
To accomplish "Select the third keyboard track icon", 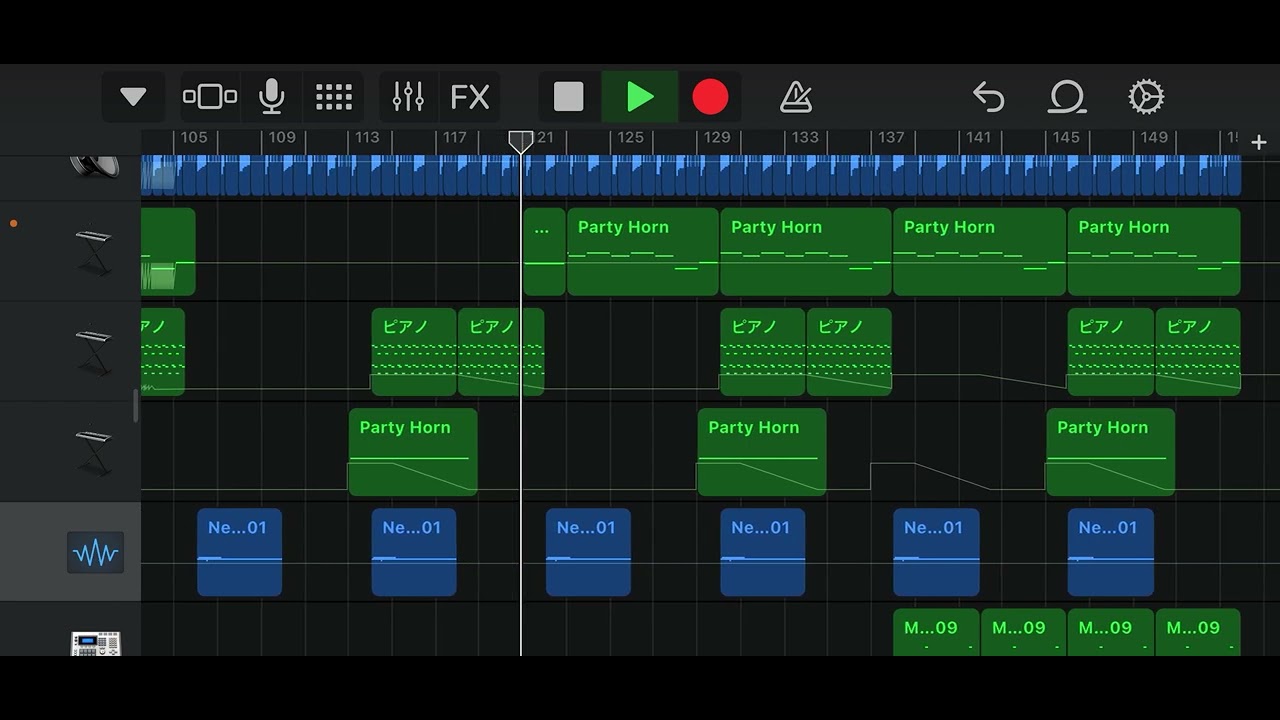I will (94, 452).
